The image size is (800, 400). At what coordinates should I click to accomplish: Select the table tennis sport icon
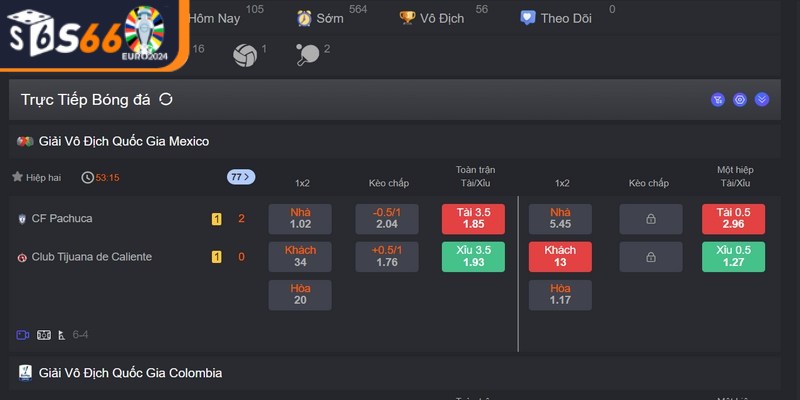[x=308, y=56]
